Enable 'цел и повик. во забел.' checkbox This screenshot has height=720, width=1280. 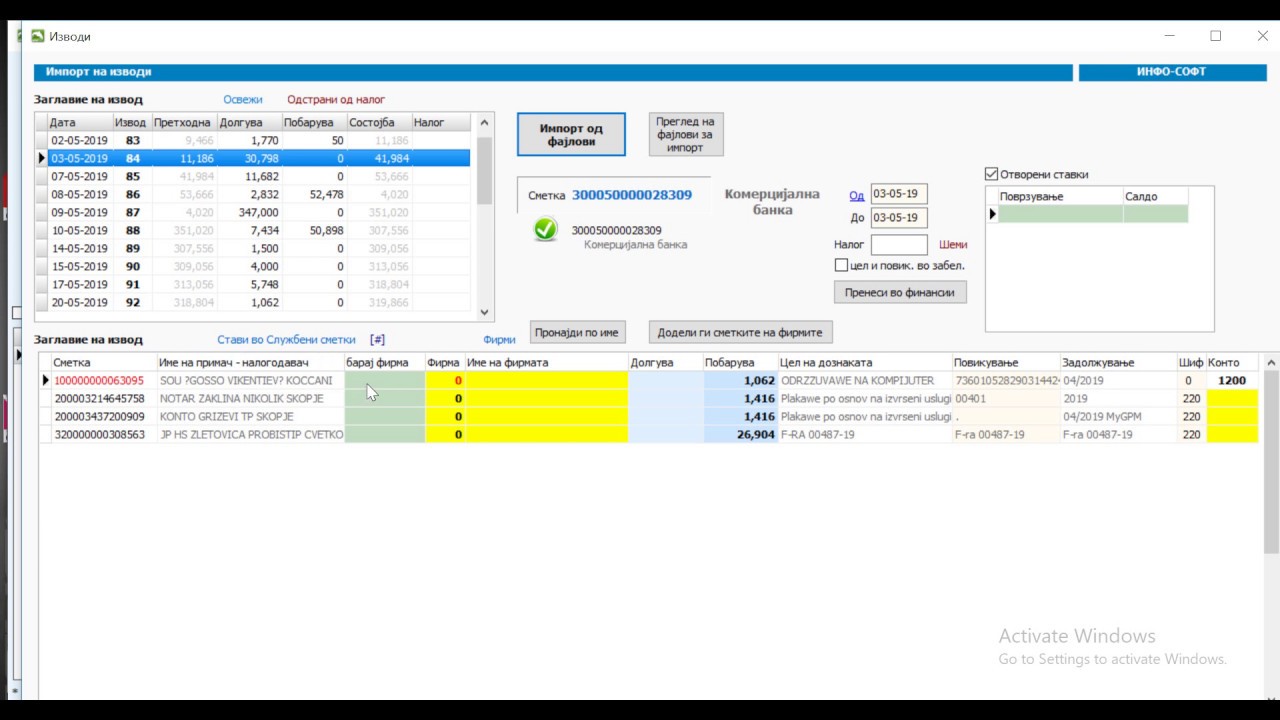click(x=841, y=266)
